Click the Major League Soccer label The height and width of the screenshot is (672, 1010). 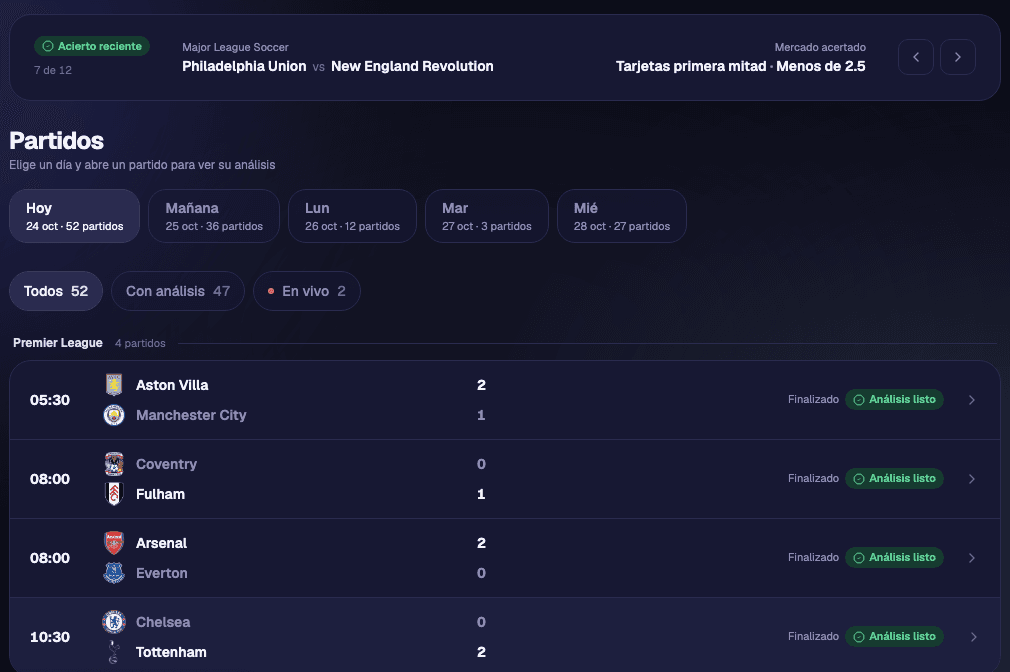[235, 47]
